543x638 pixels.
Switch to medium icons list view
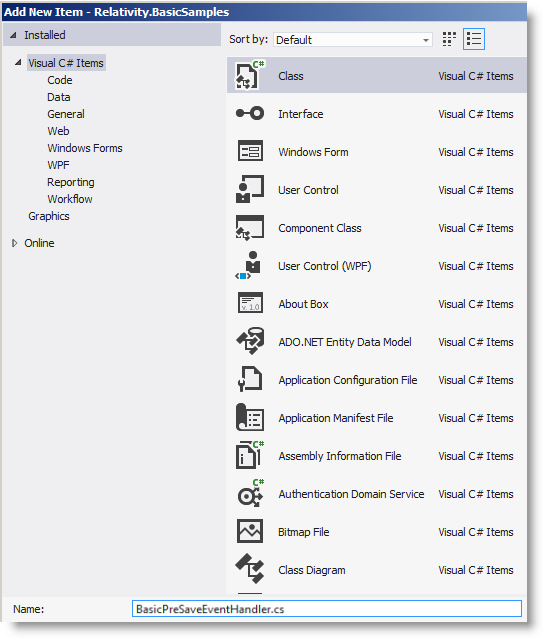pyautogui.click(x=474, y=39)
